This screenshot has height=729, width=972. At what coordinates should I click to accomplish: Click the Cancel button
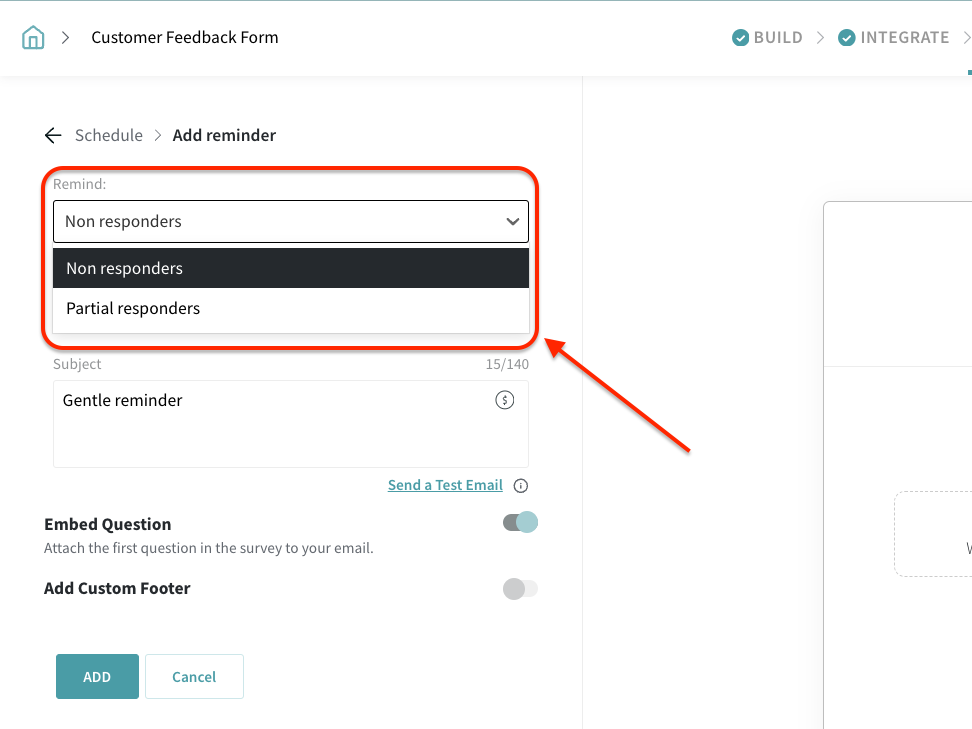(194, 677)
